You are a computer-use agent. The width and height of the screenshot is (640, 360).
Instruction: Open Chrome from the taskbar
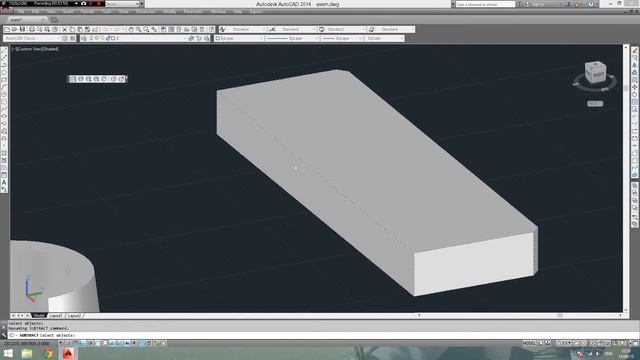pyautogui.click(x=48, y=353)
